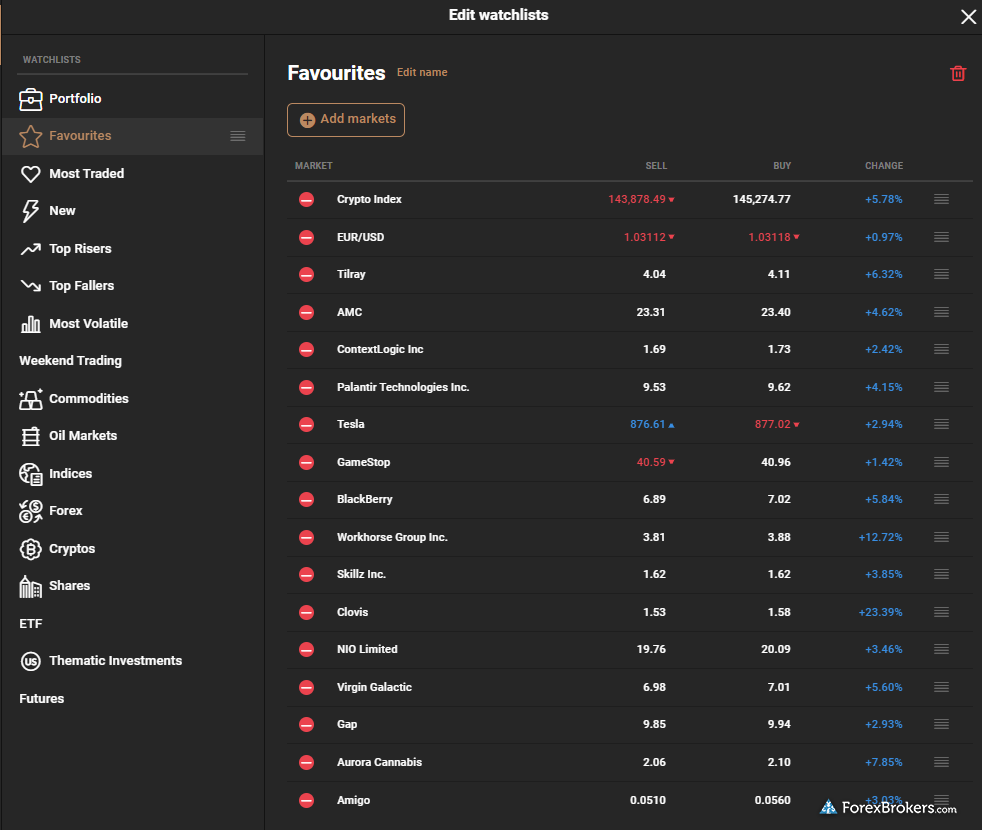The image size is (982, 830).
Task: Remove Palantir Technologies Inc. via minus icon
Action: 306,387
